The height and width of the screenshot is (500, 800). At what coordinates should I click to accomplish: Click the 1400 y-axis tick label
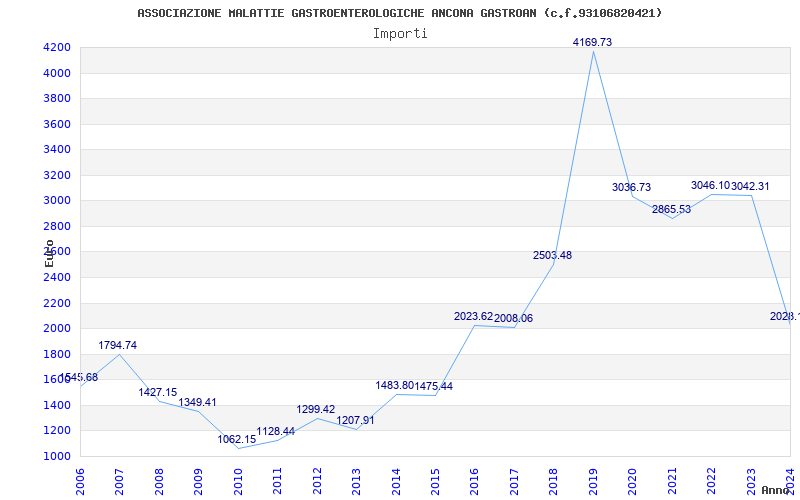pos(57,406)
